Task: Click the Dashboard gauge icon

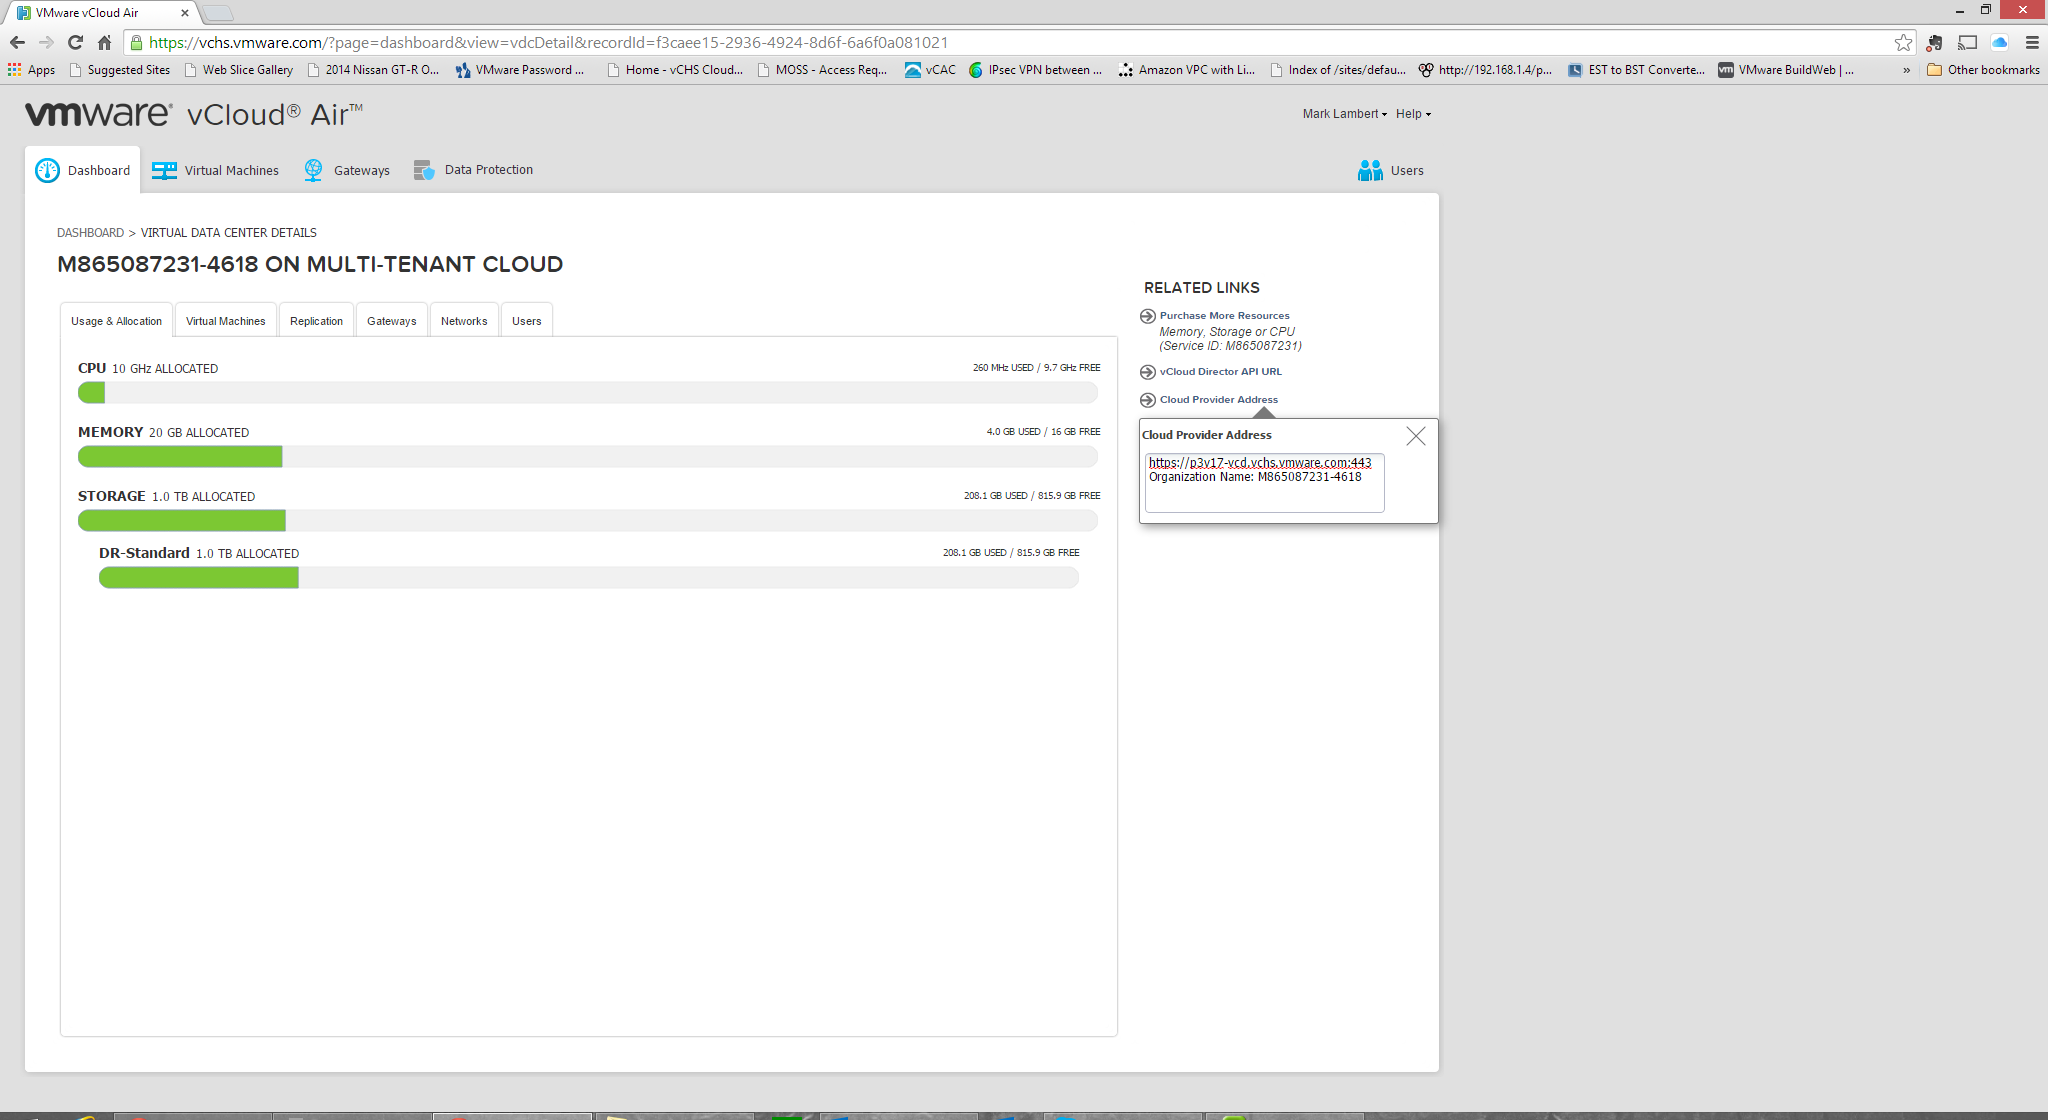Action: pos(47,170)
